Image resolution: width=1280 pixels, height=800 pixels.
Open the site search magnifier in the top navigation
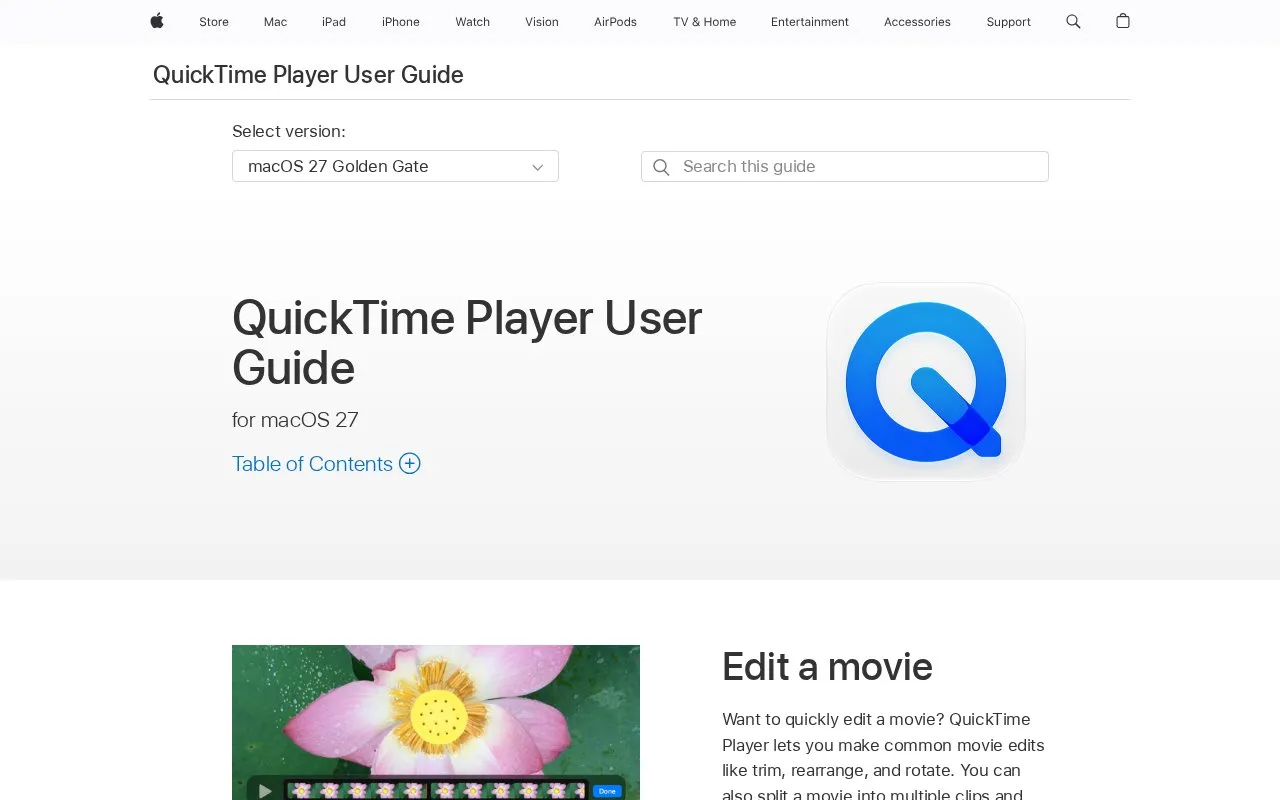pyautogui.click(x=1073, y=21)
